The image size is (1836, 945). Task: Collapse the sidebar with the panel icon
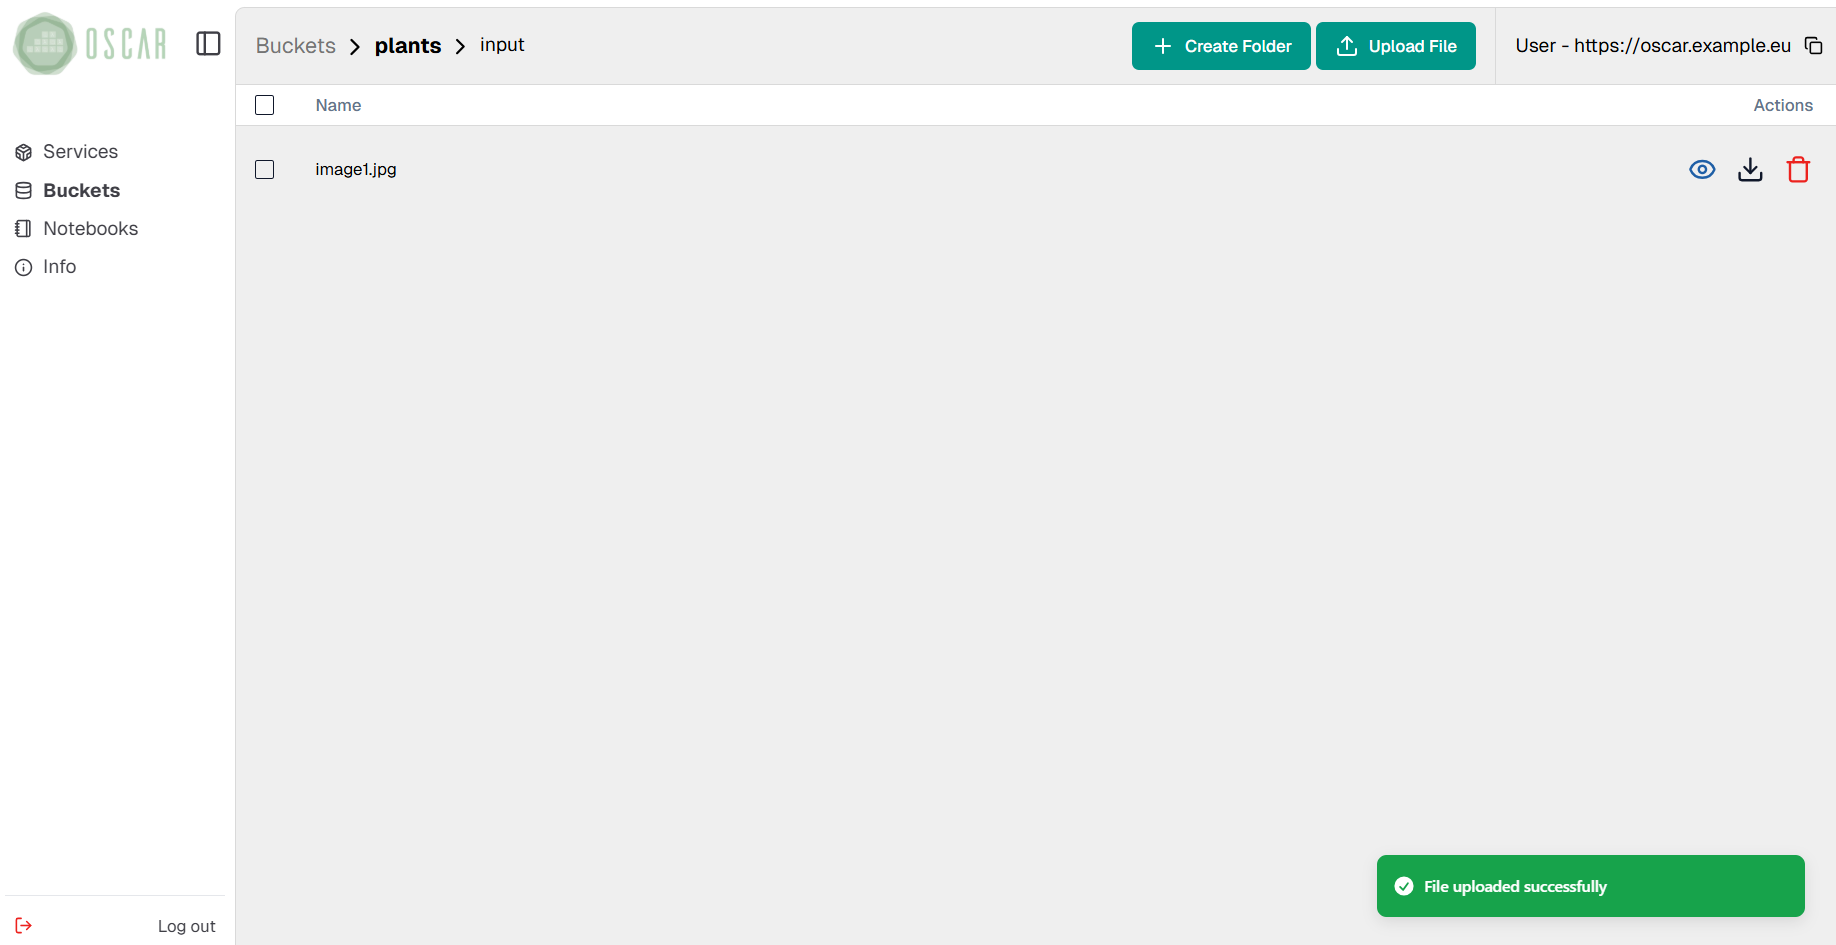208,44
